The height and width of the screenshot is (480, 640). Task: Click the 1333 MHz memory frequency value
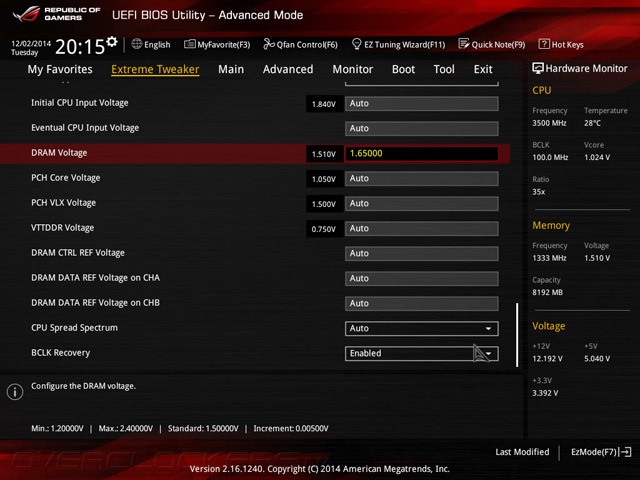tap(549, 258)
